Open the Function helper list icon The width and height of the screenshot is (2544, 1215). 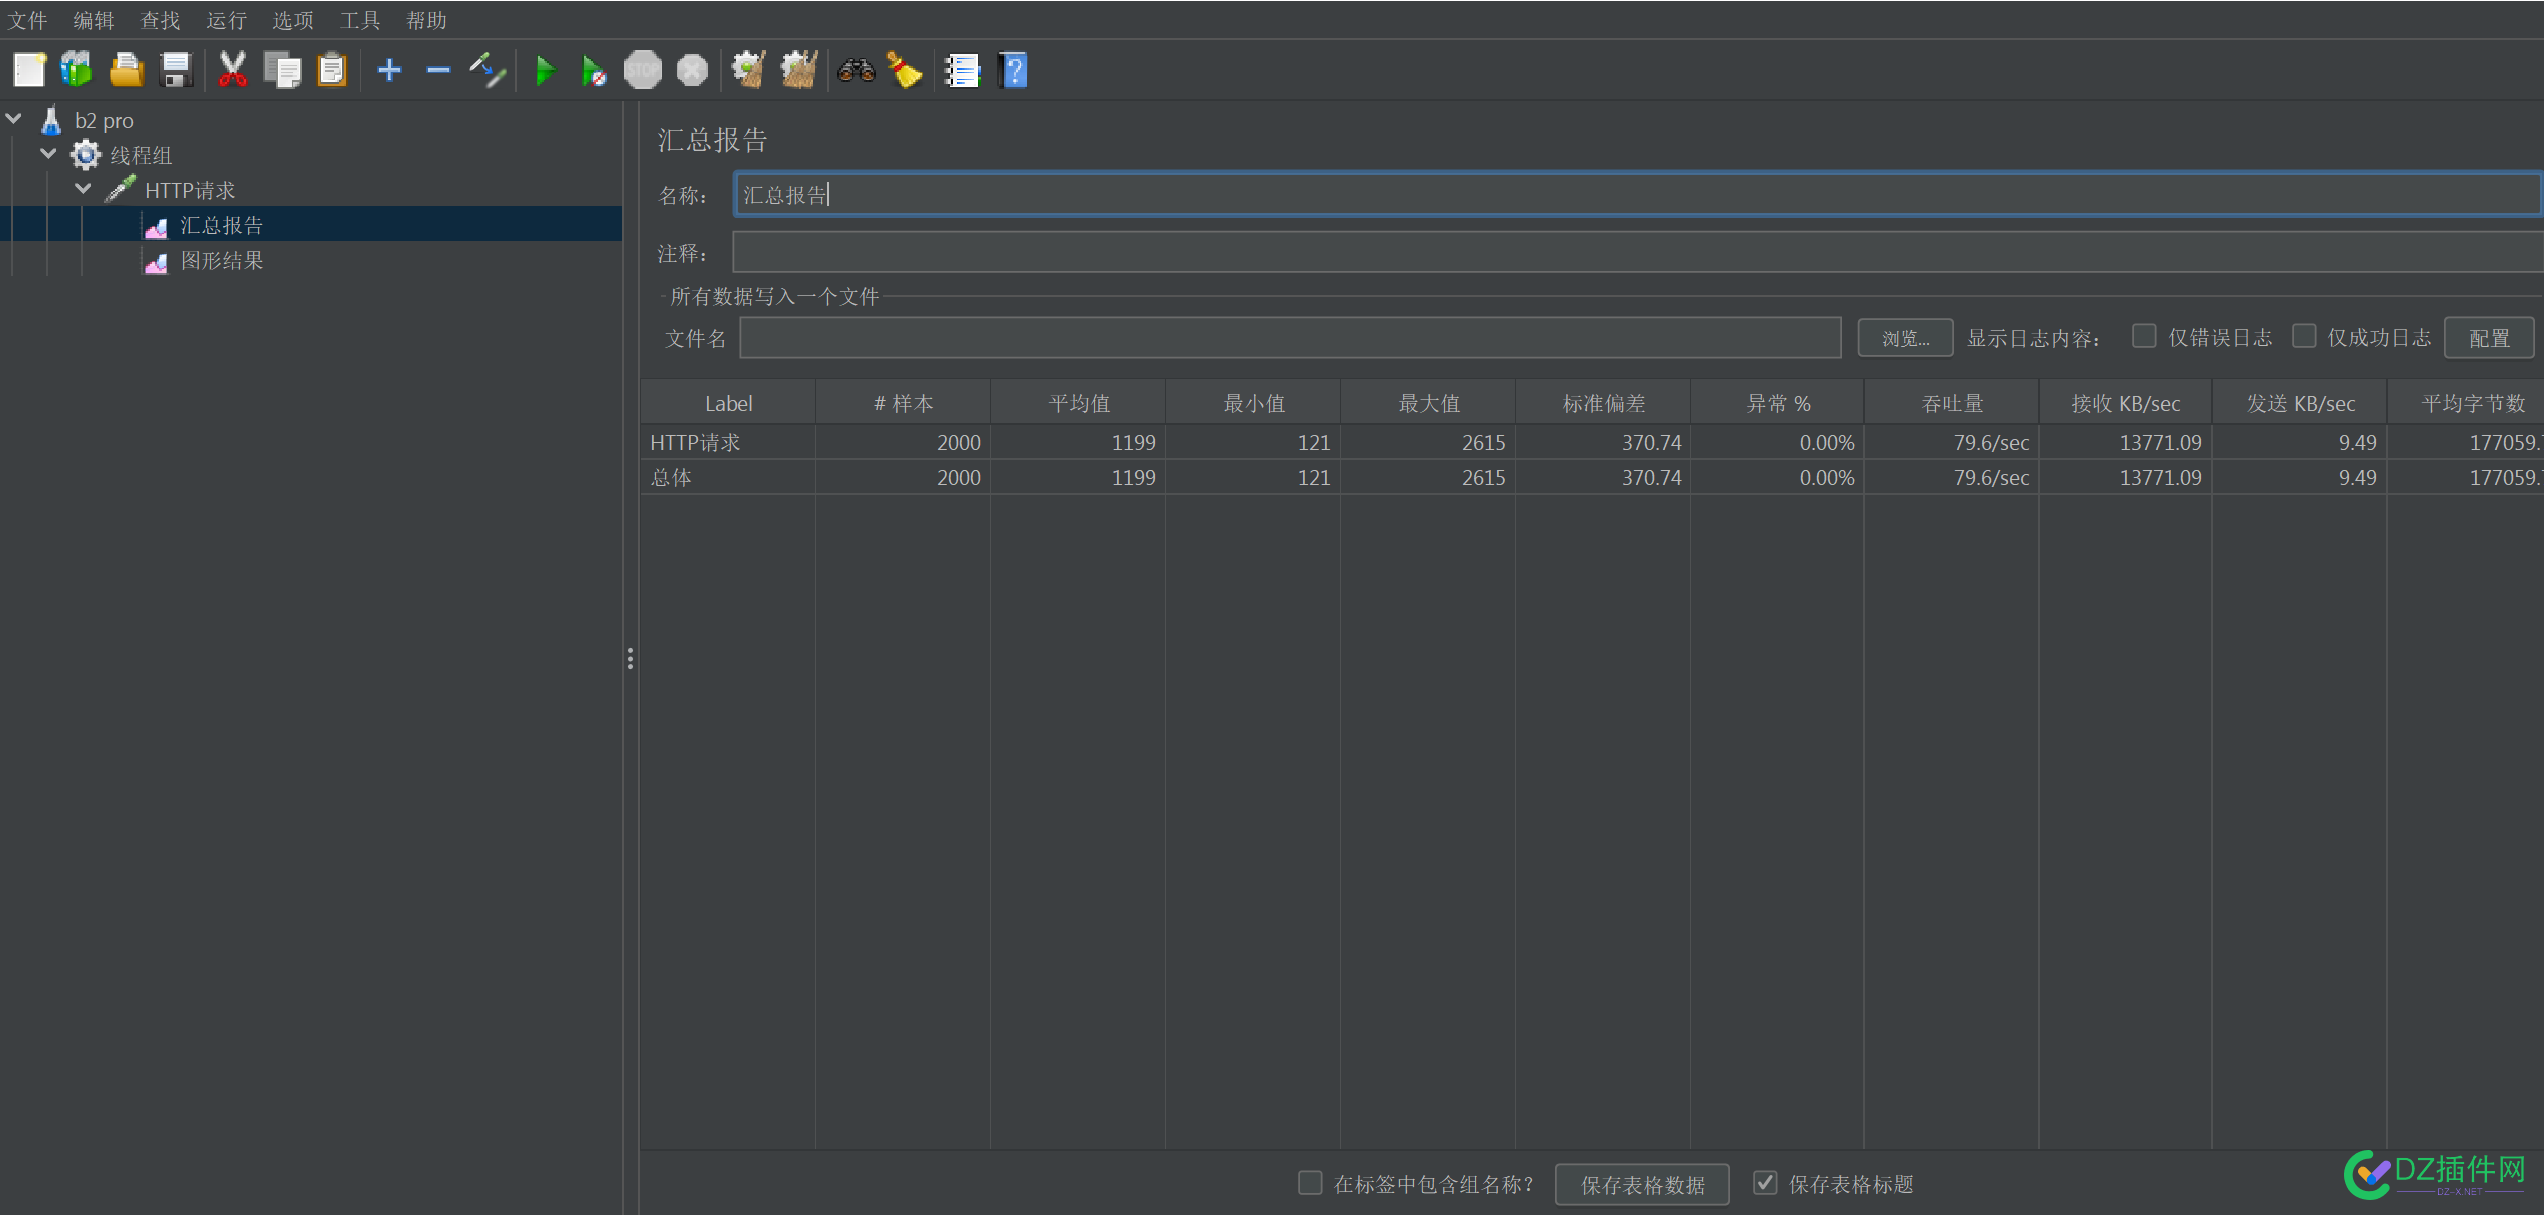click(962, 70)
